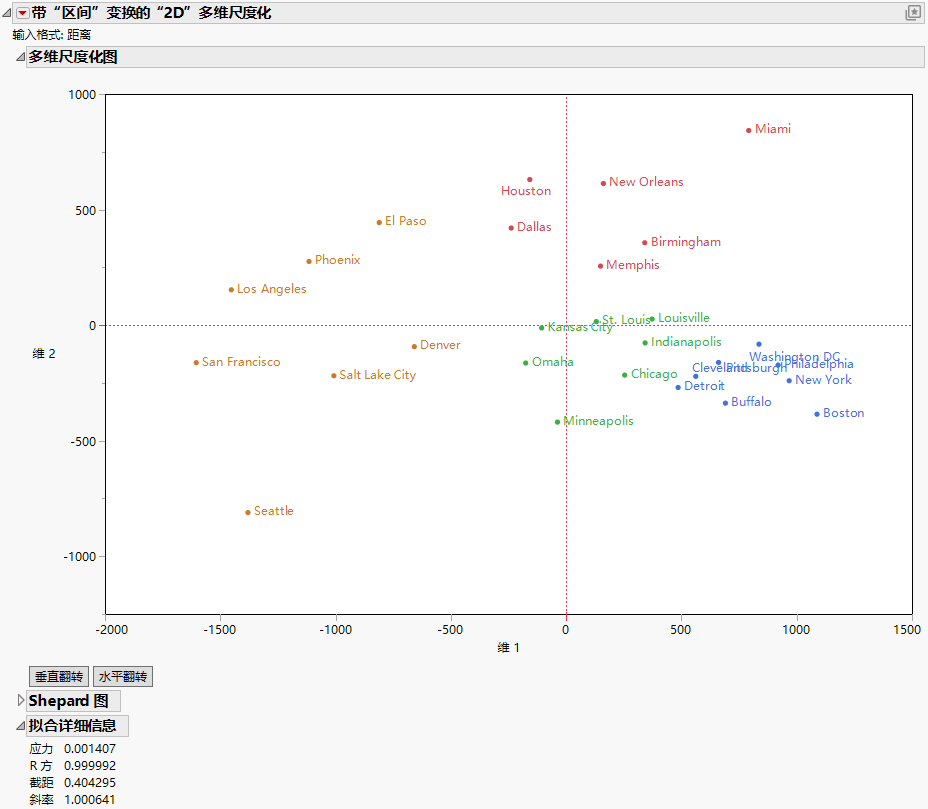Click the 维 1 axis title
This screenshot has height=809, width=928.
(x=508, y=647)
